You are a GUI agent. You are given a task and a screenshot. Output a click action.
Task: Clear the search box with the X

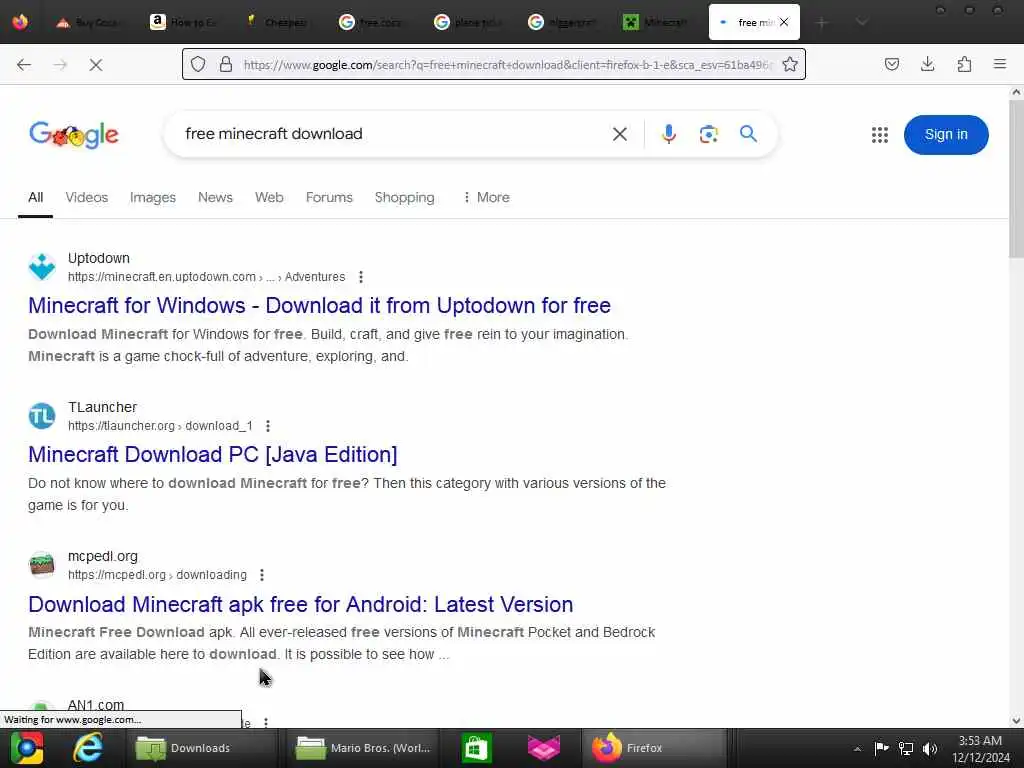pos(619,135)
